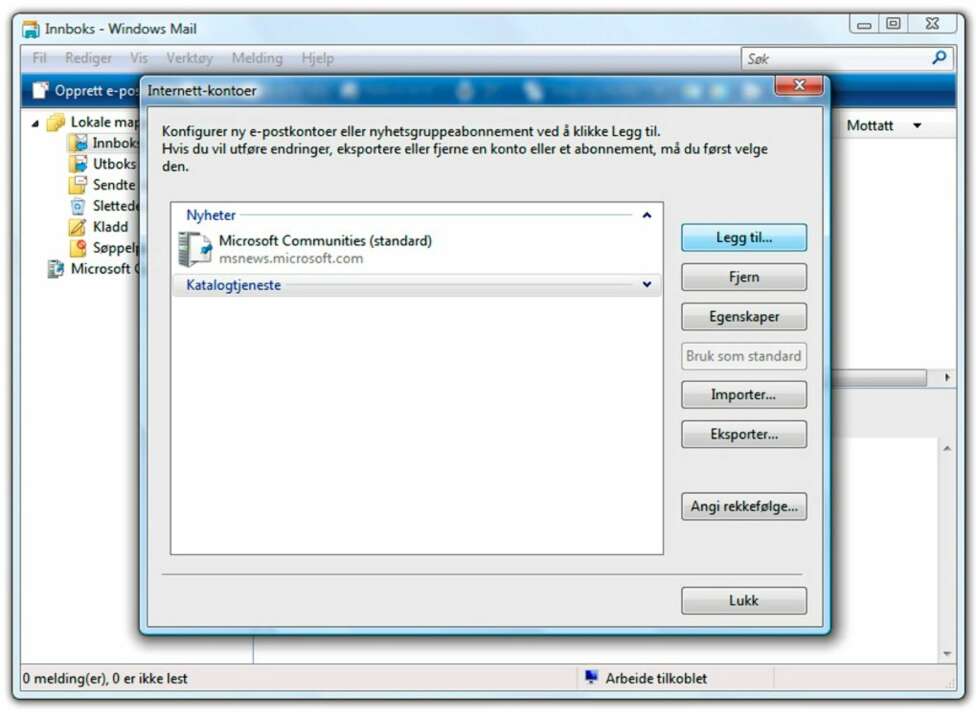Click the Lukk button
This screenshot has height=717, width=980.
click(x=744, y=600)
